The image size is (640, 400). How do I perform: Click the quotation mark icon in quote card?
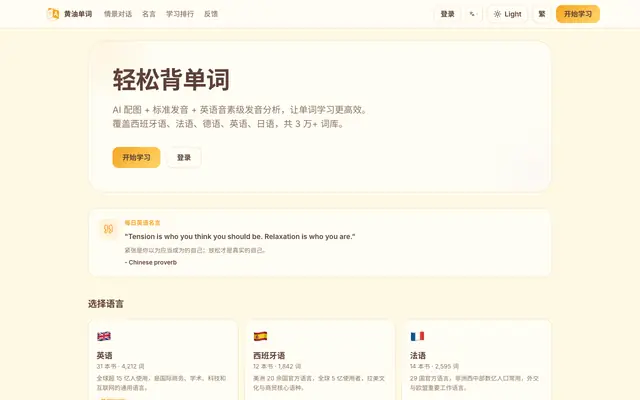(x=108, y=229)
